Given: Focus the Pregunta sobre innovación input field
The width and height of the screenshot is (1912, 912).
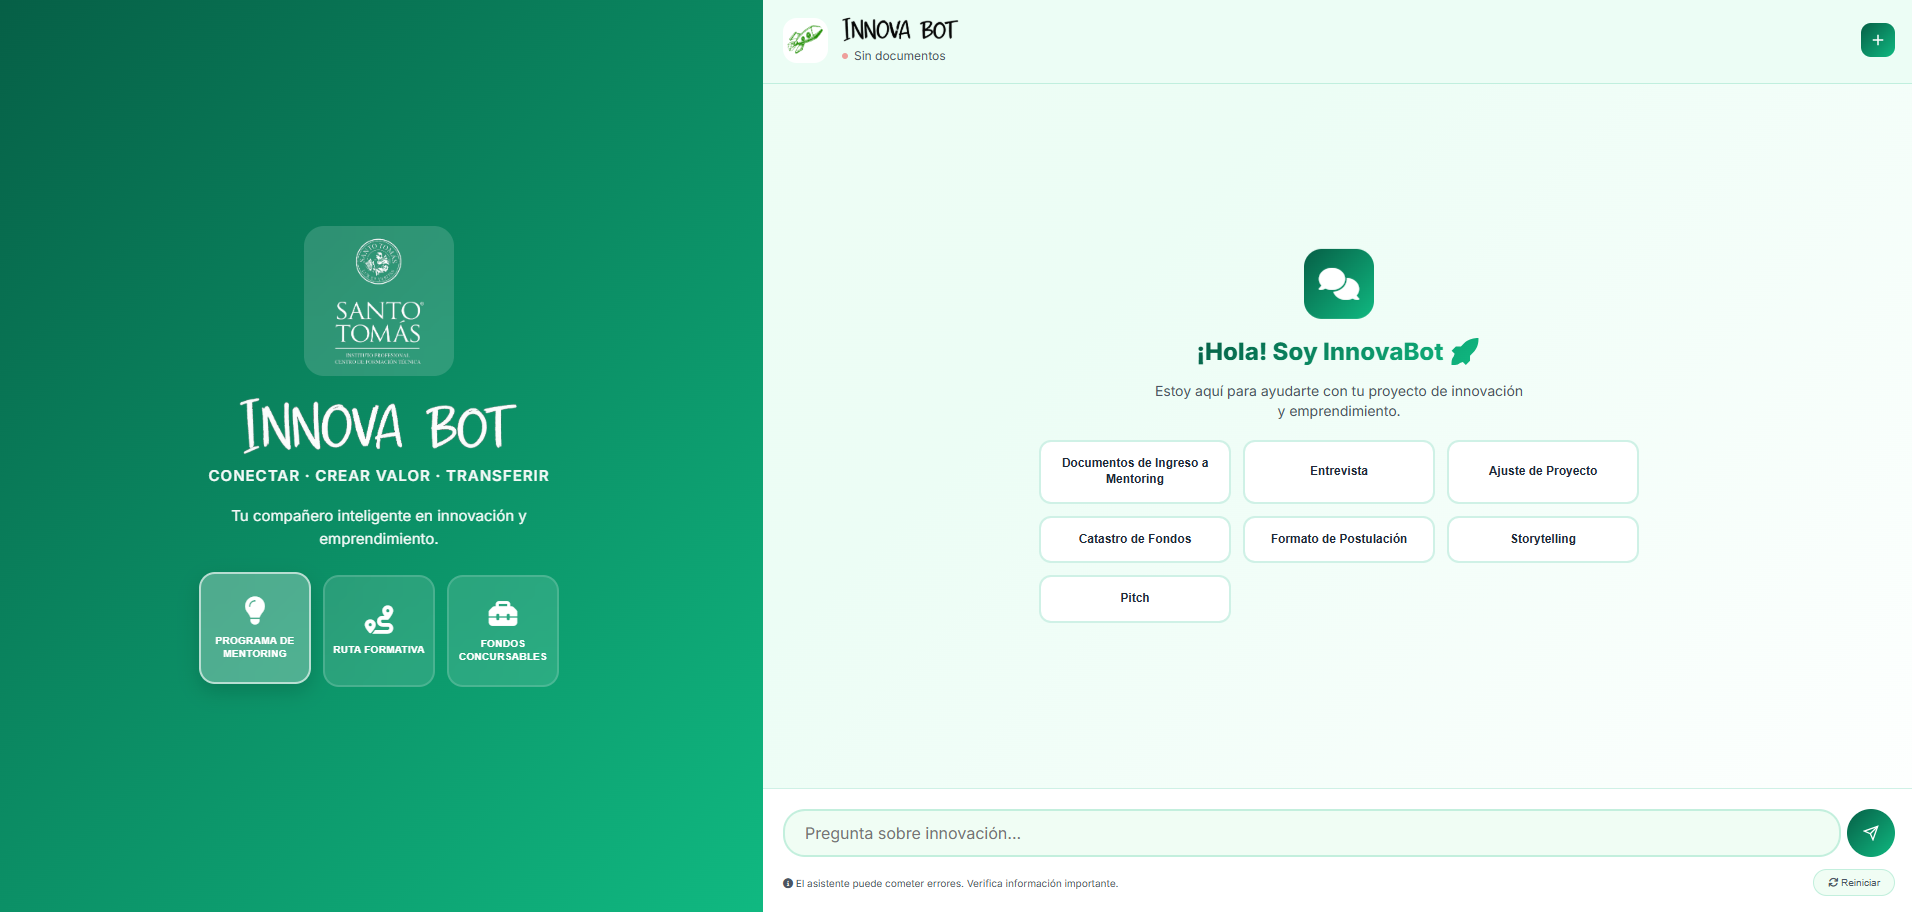Looking at the screenshot, I should click(x=1310, y=833).
